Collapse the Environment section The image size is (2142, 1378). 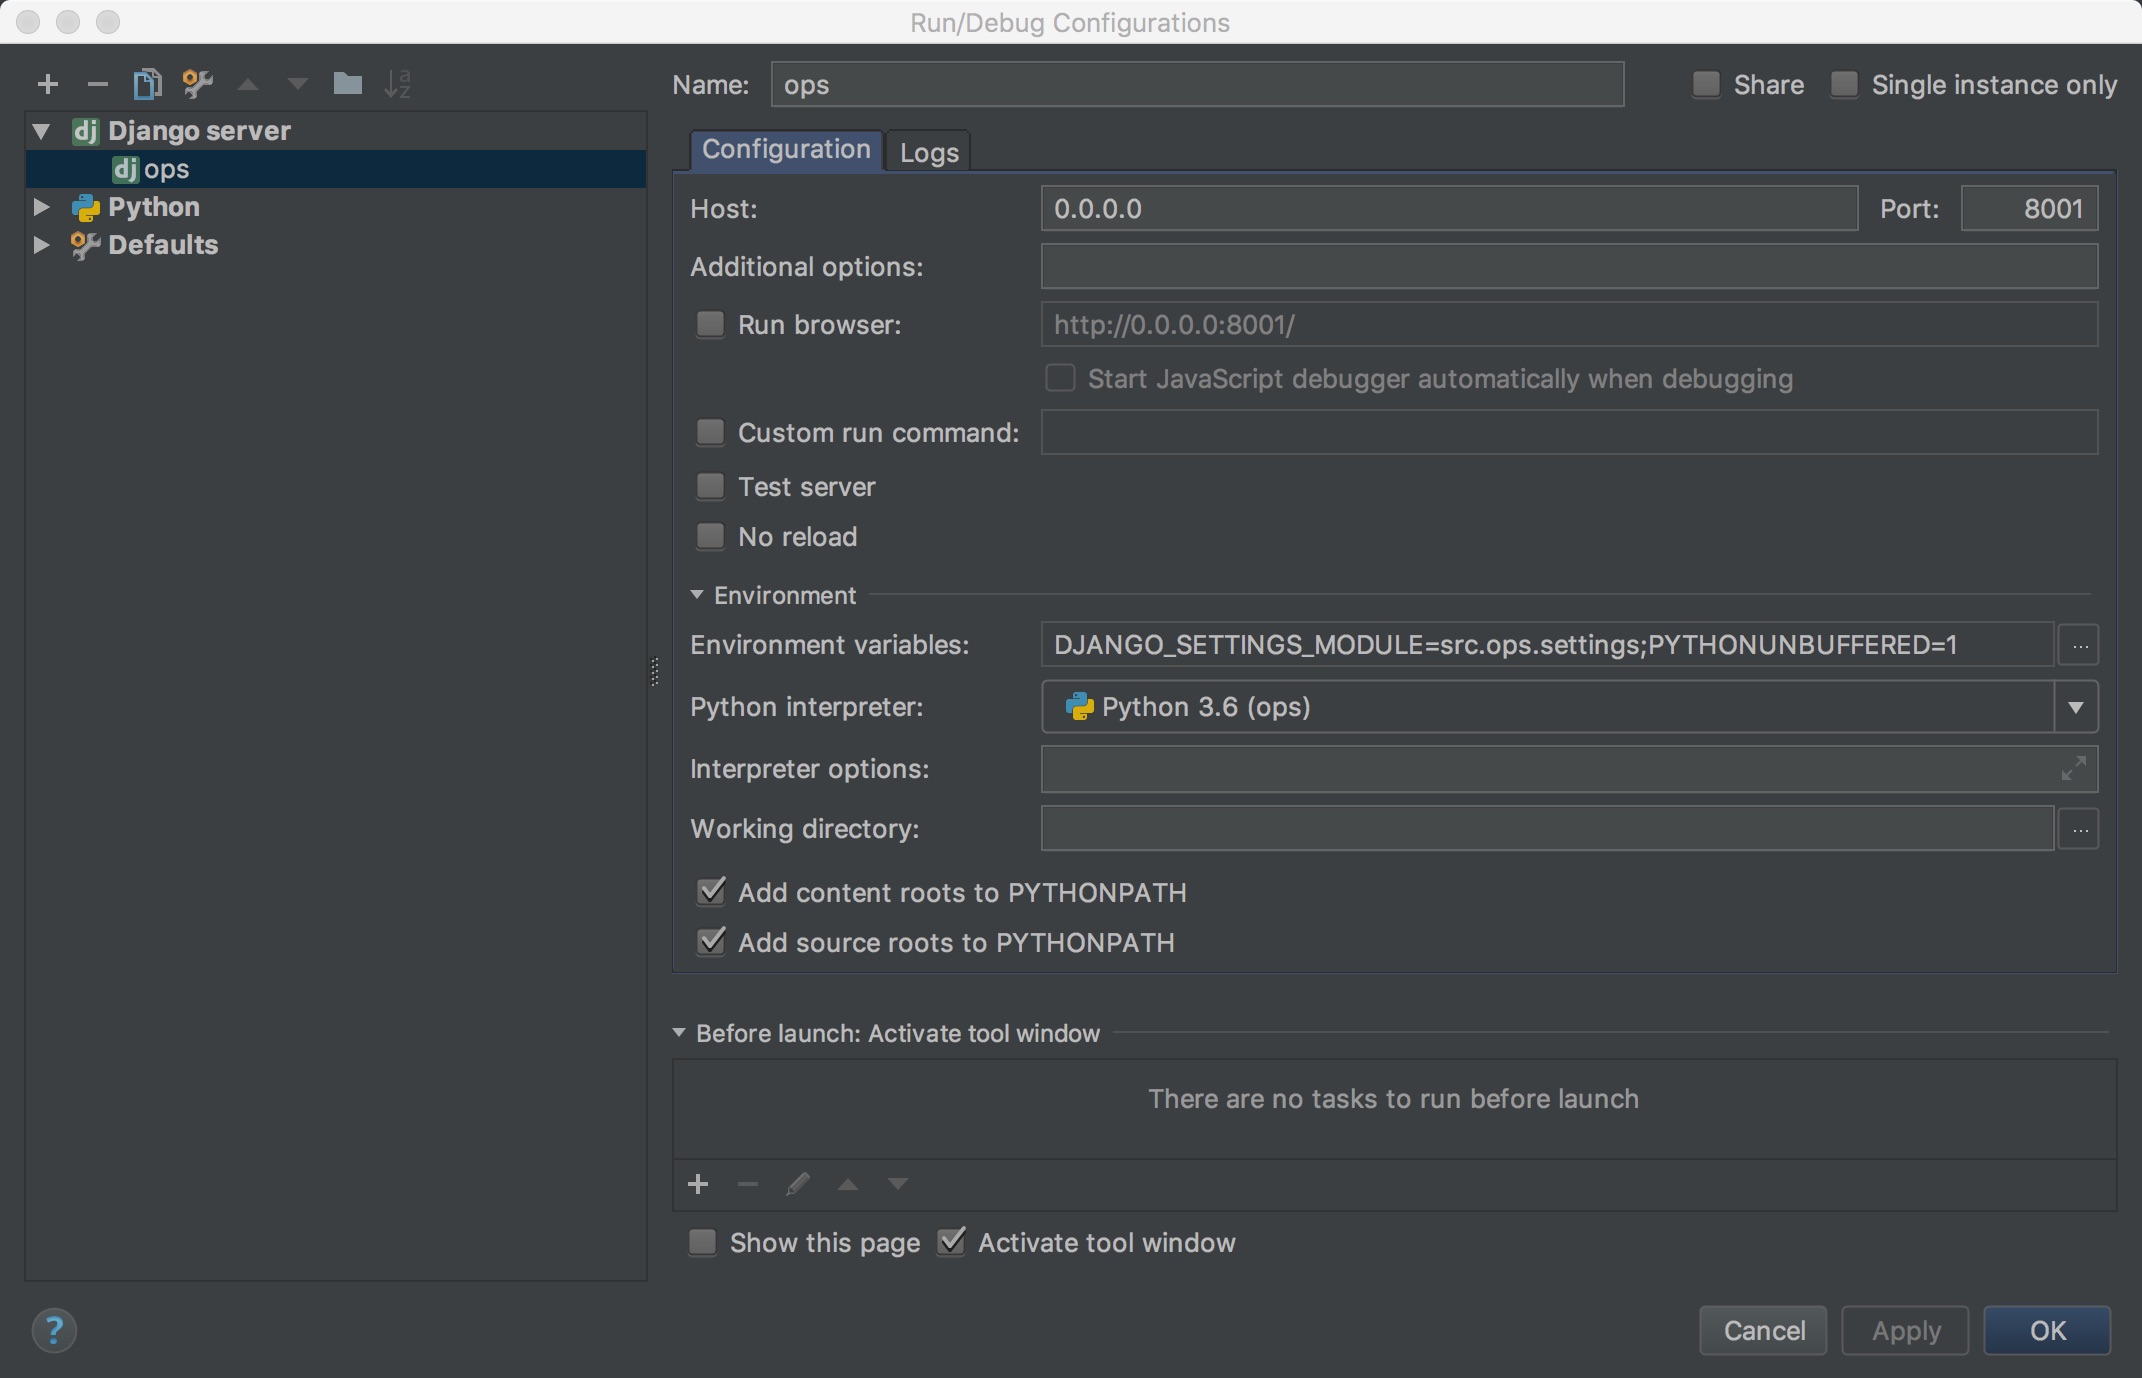pos(697,595)
